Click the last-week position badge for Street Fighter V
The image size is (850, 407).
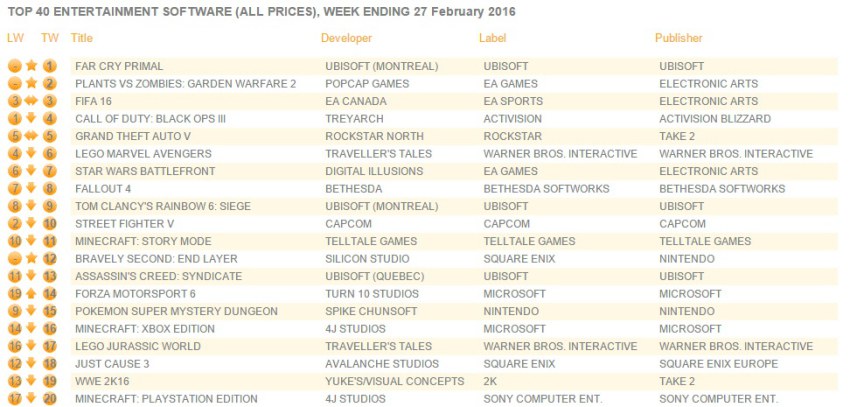click(x=14, y=223)
